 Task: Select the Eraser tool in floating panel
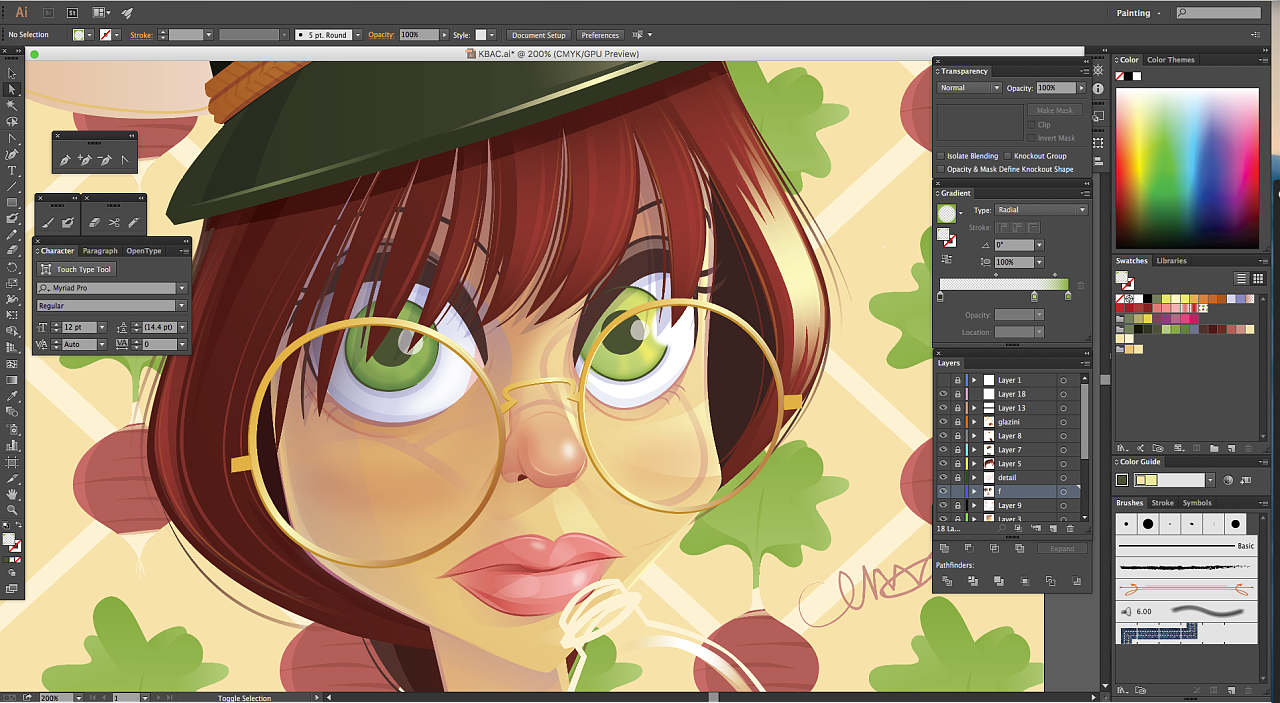[95, 223]
